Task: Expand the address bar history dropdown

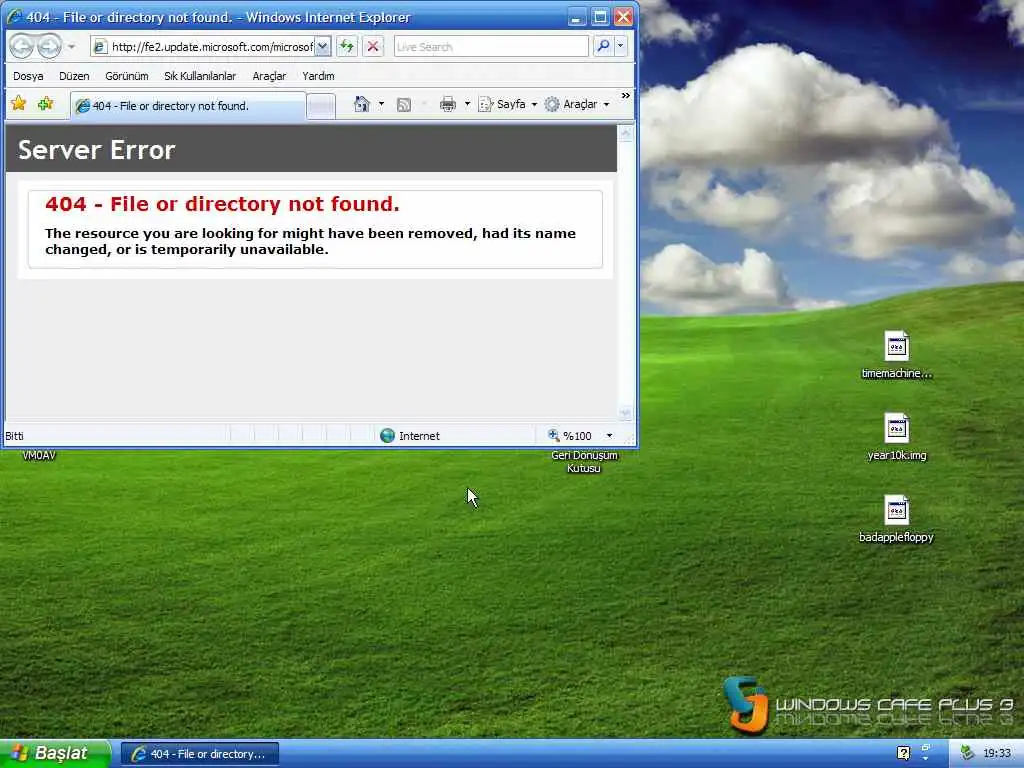Action: point(323,46)
